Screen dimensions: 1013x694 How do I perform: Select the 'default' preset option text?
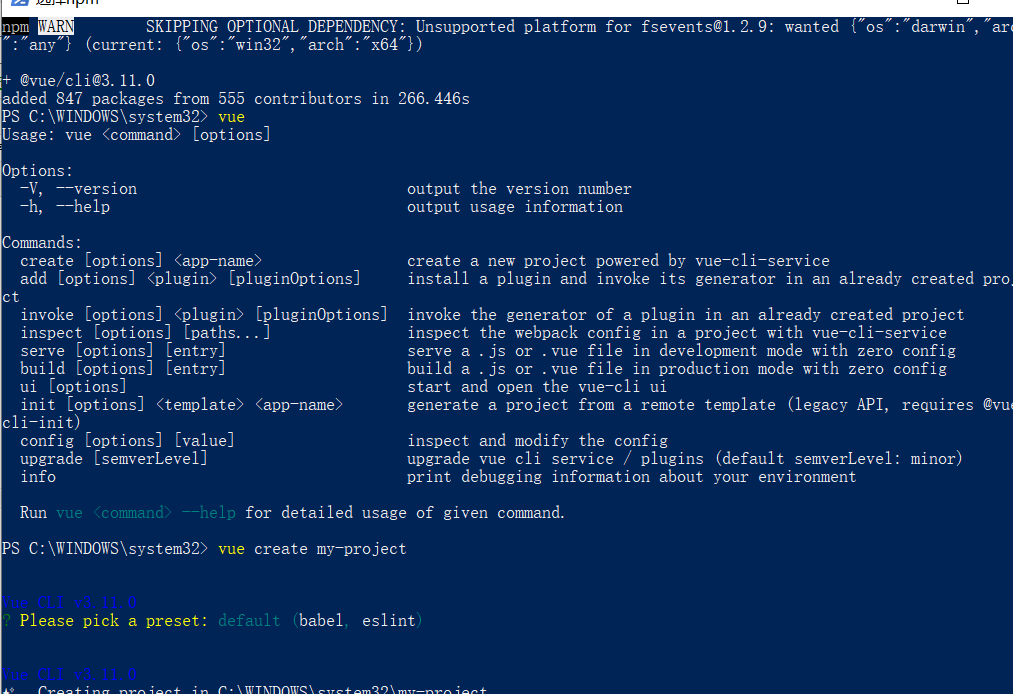pyautogui.click(x=249, y=621)
